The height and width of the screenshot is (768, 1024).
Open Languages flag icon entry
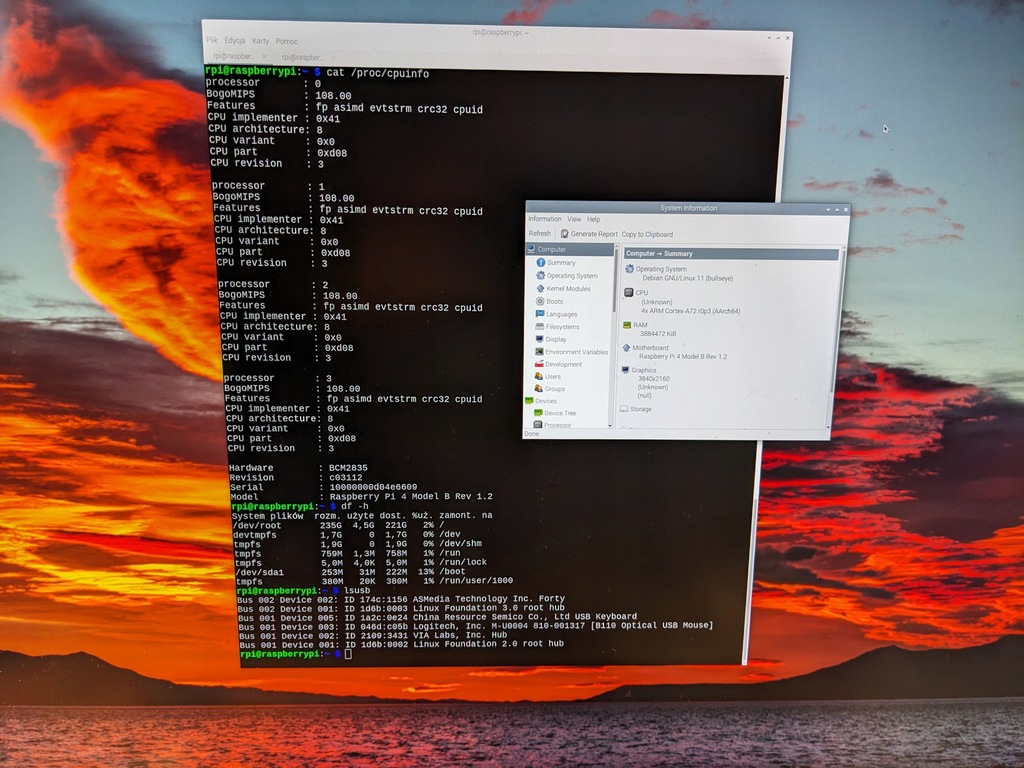click(x=540, y=314)
